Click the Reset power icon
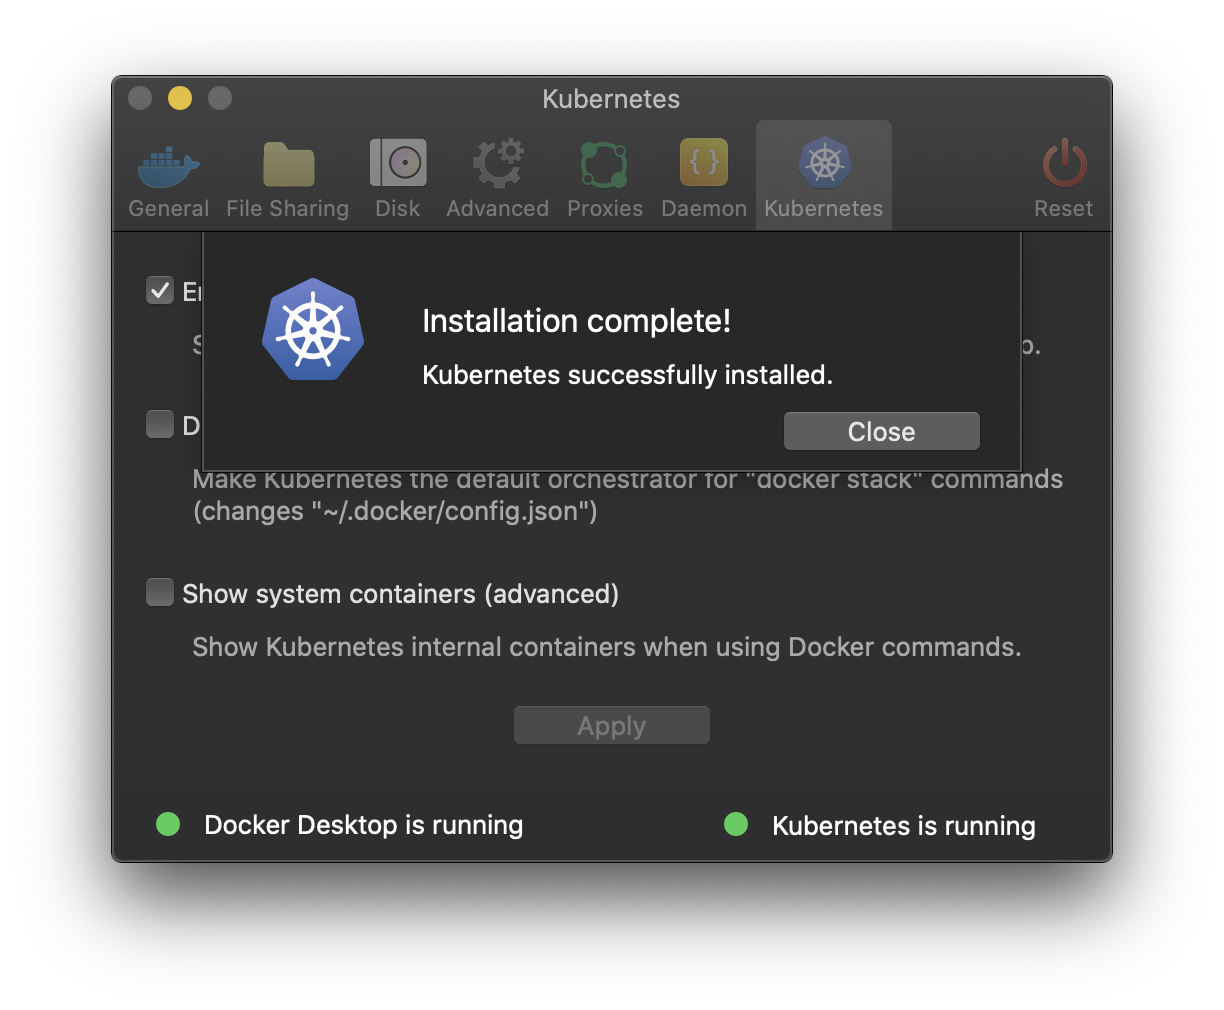 1064,163
